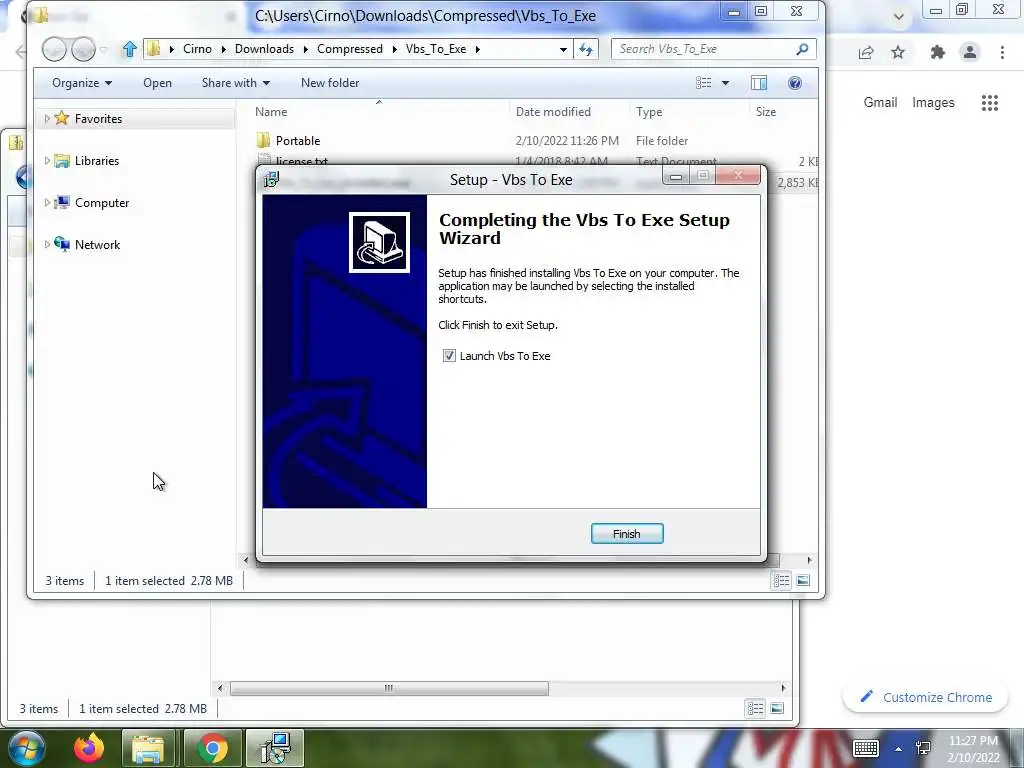Image resolution: width=1024 pixels, height=768 pixels.
Task: Select Cirno in the address breadcrumb
Action: [197, 49]
